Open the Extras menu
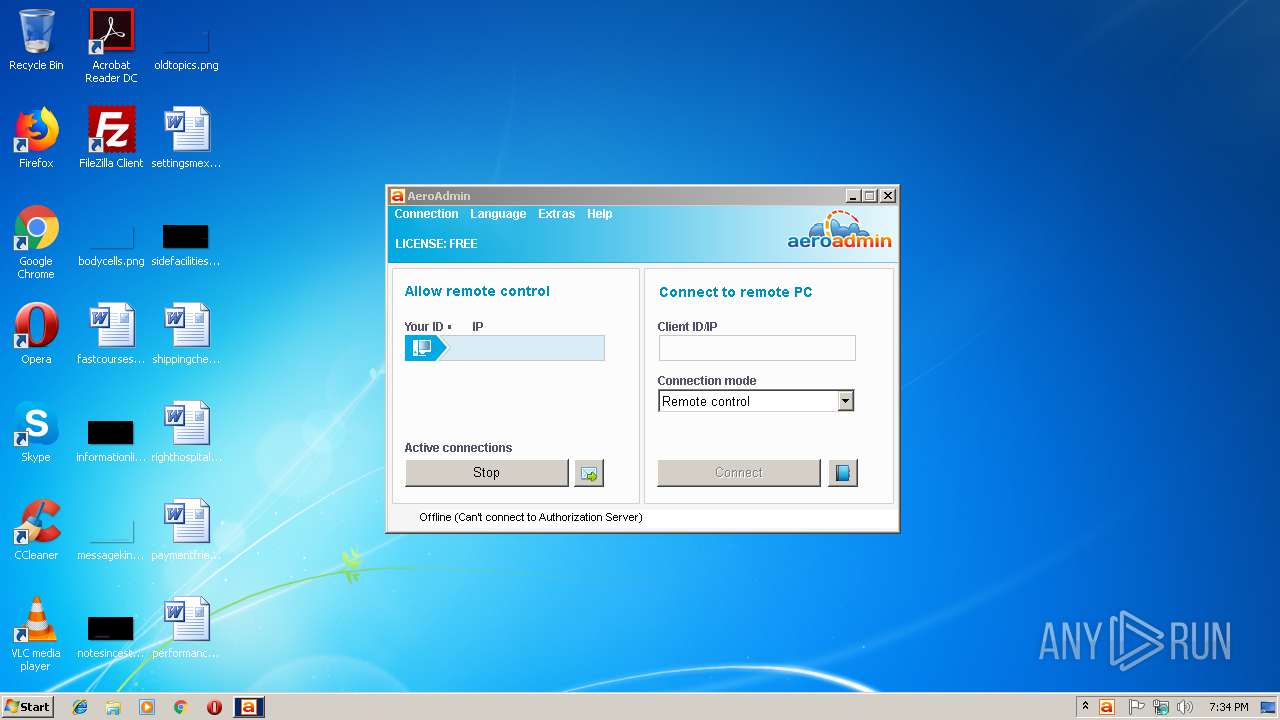Image resolution: width=1280 pixels, height=720 pixels. click(x=556, y=214)
